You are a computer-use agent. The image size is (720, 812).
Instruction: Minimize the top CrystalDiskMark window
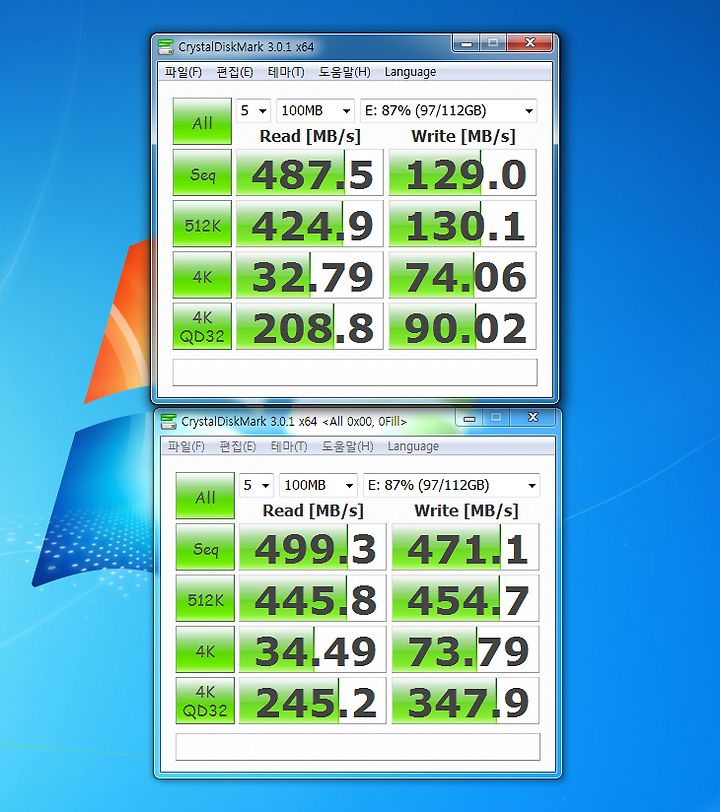pos(466,43)
